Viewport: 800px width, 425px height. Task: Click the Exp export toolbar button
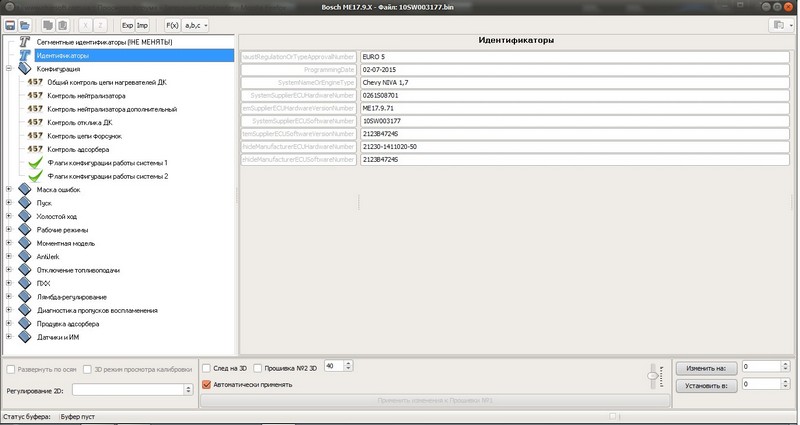pos(127,24)
